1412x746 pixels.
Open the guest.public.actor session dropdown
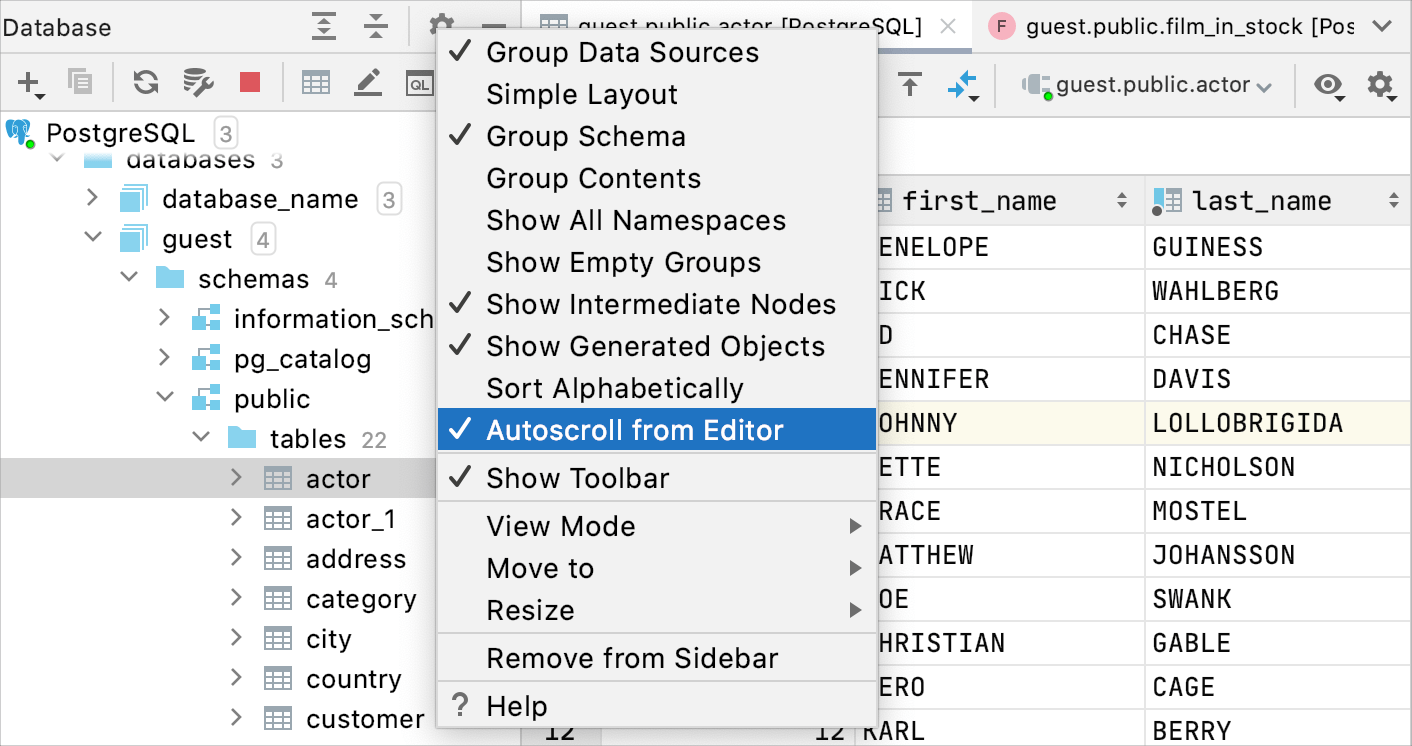1147,86
